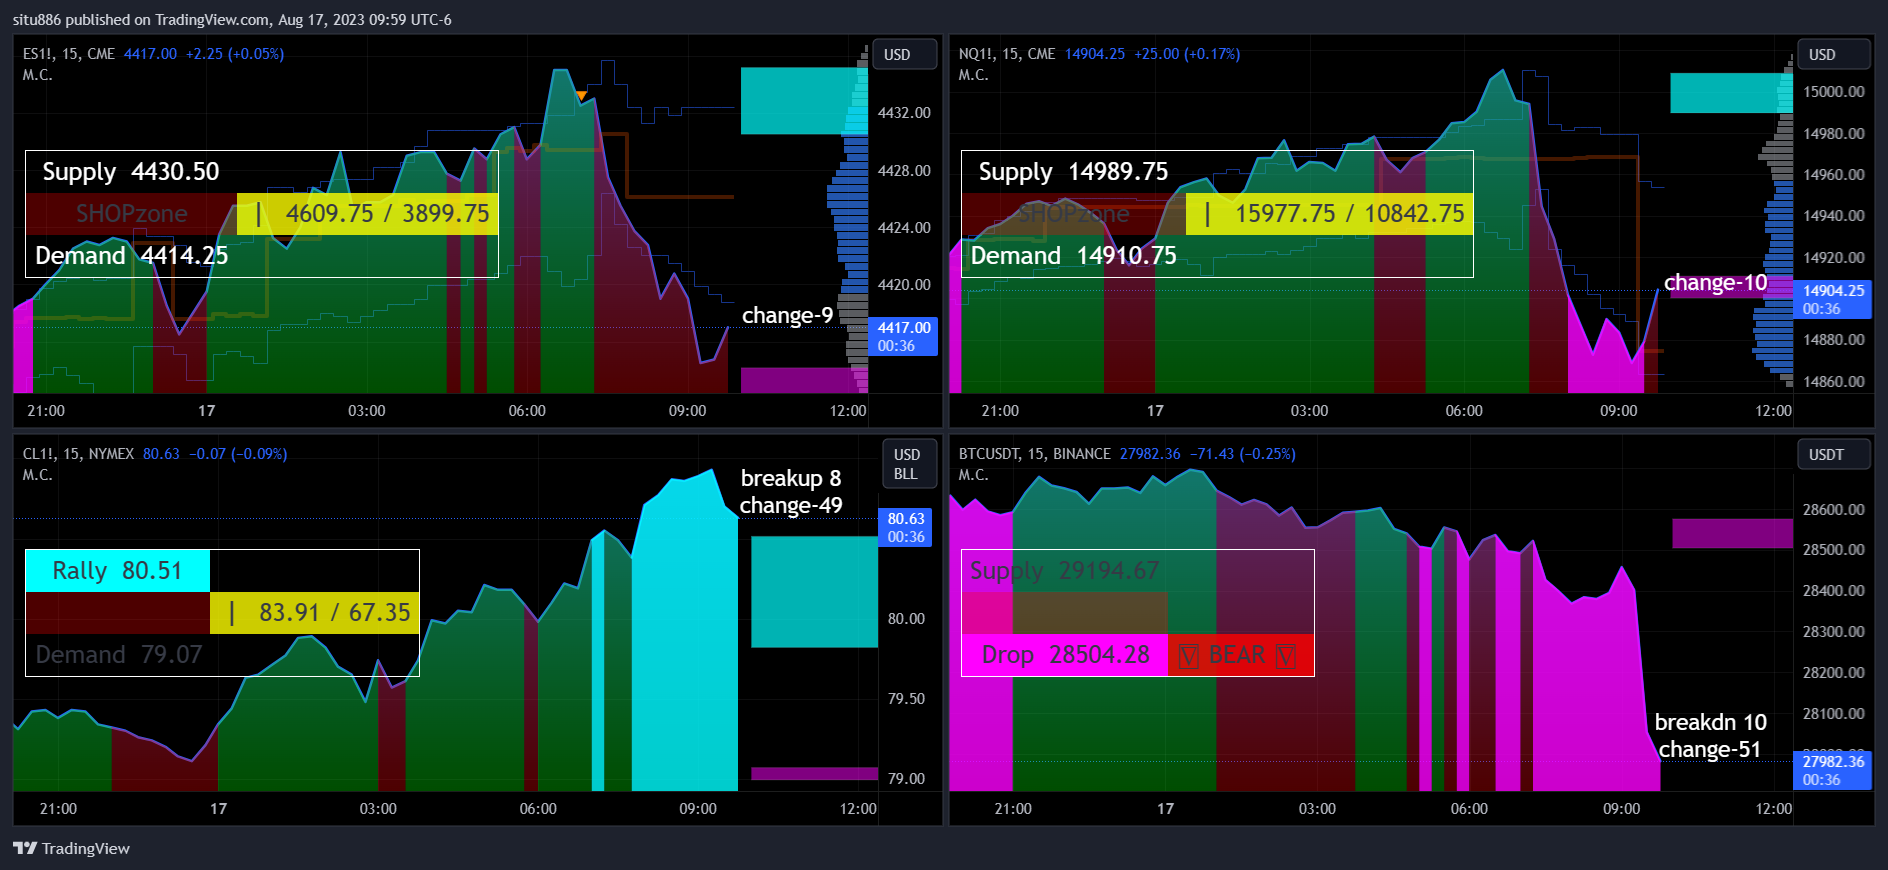Click the +2.25 (+0.05%) change value on ES1!
The width and height of the screenshot is (1888, 870).
click(235, 54)
